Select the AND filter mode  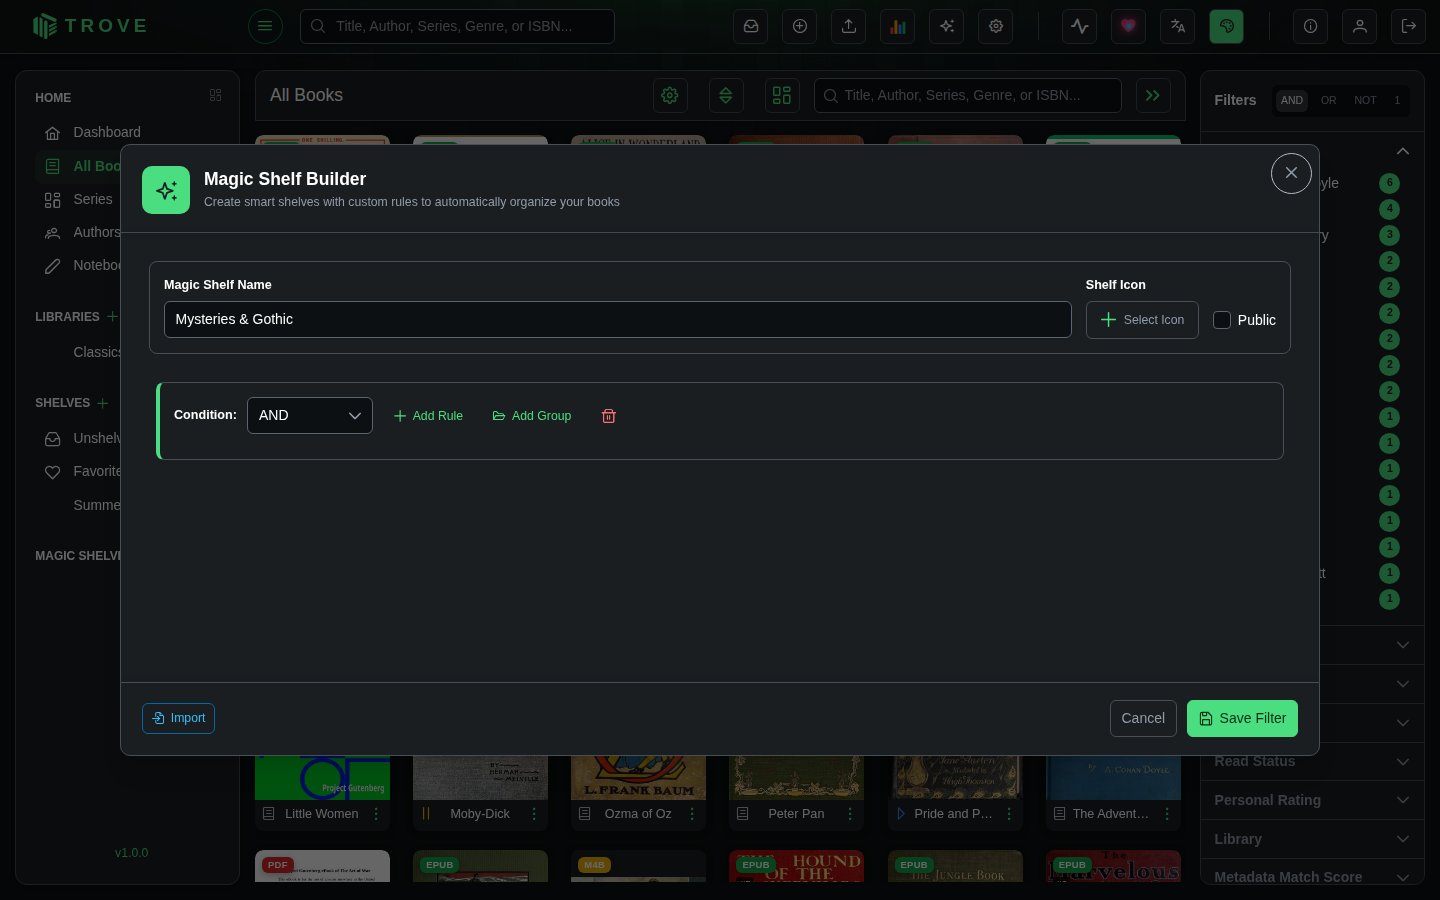[x=1292, y=100]
